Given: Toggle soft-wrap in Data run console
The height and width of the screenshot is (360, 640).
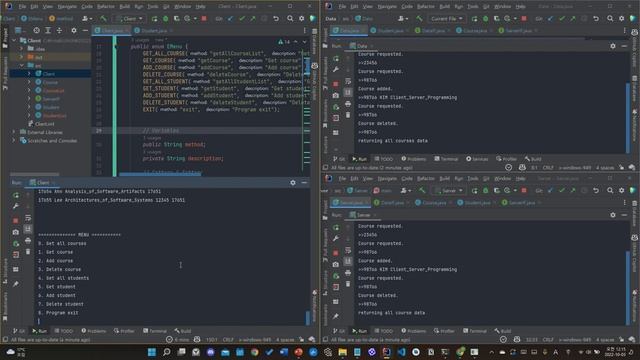Looking at the screenshot, I should pyautogui.click(x=348, y=81).
